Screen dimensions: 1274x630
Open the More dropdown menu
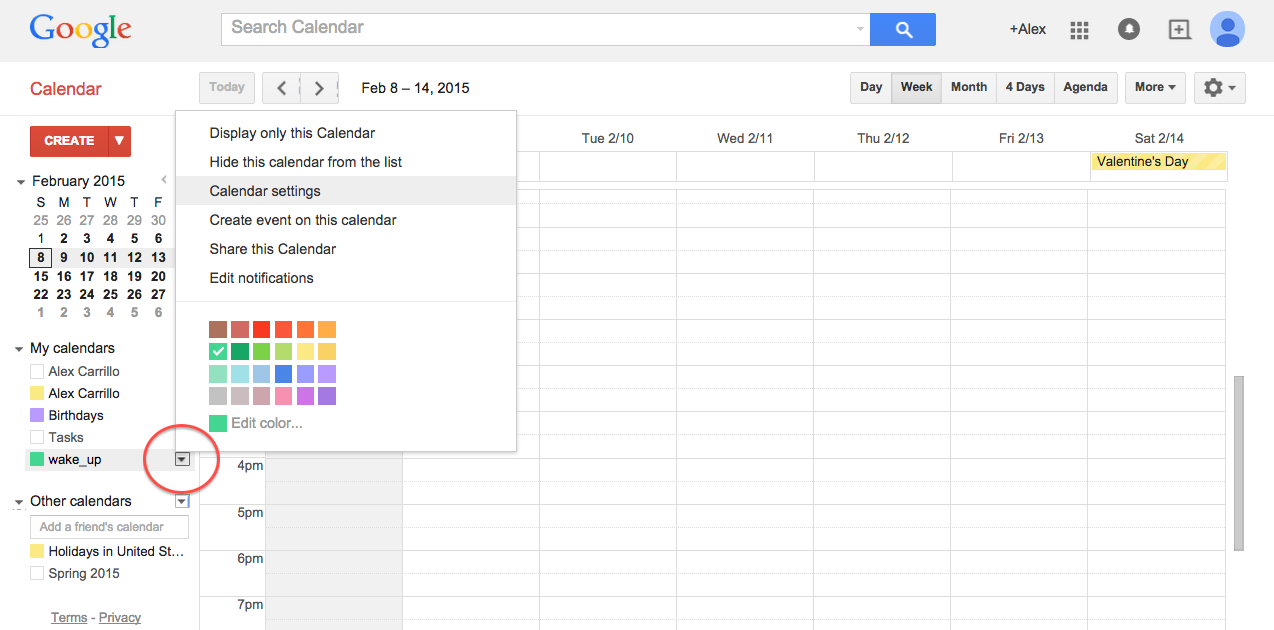pos(1155,88)
